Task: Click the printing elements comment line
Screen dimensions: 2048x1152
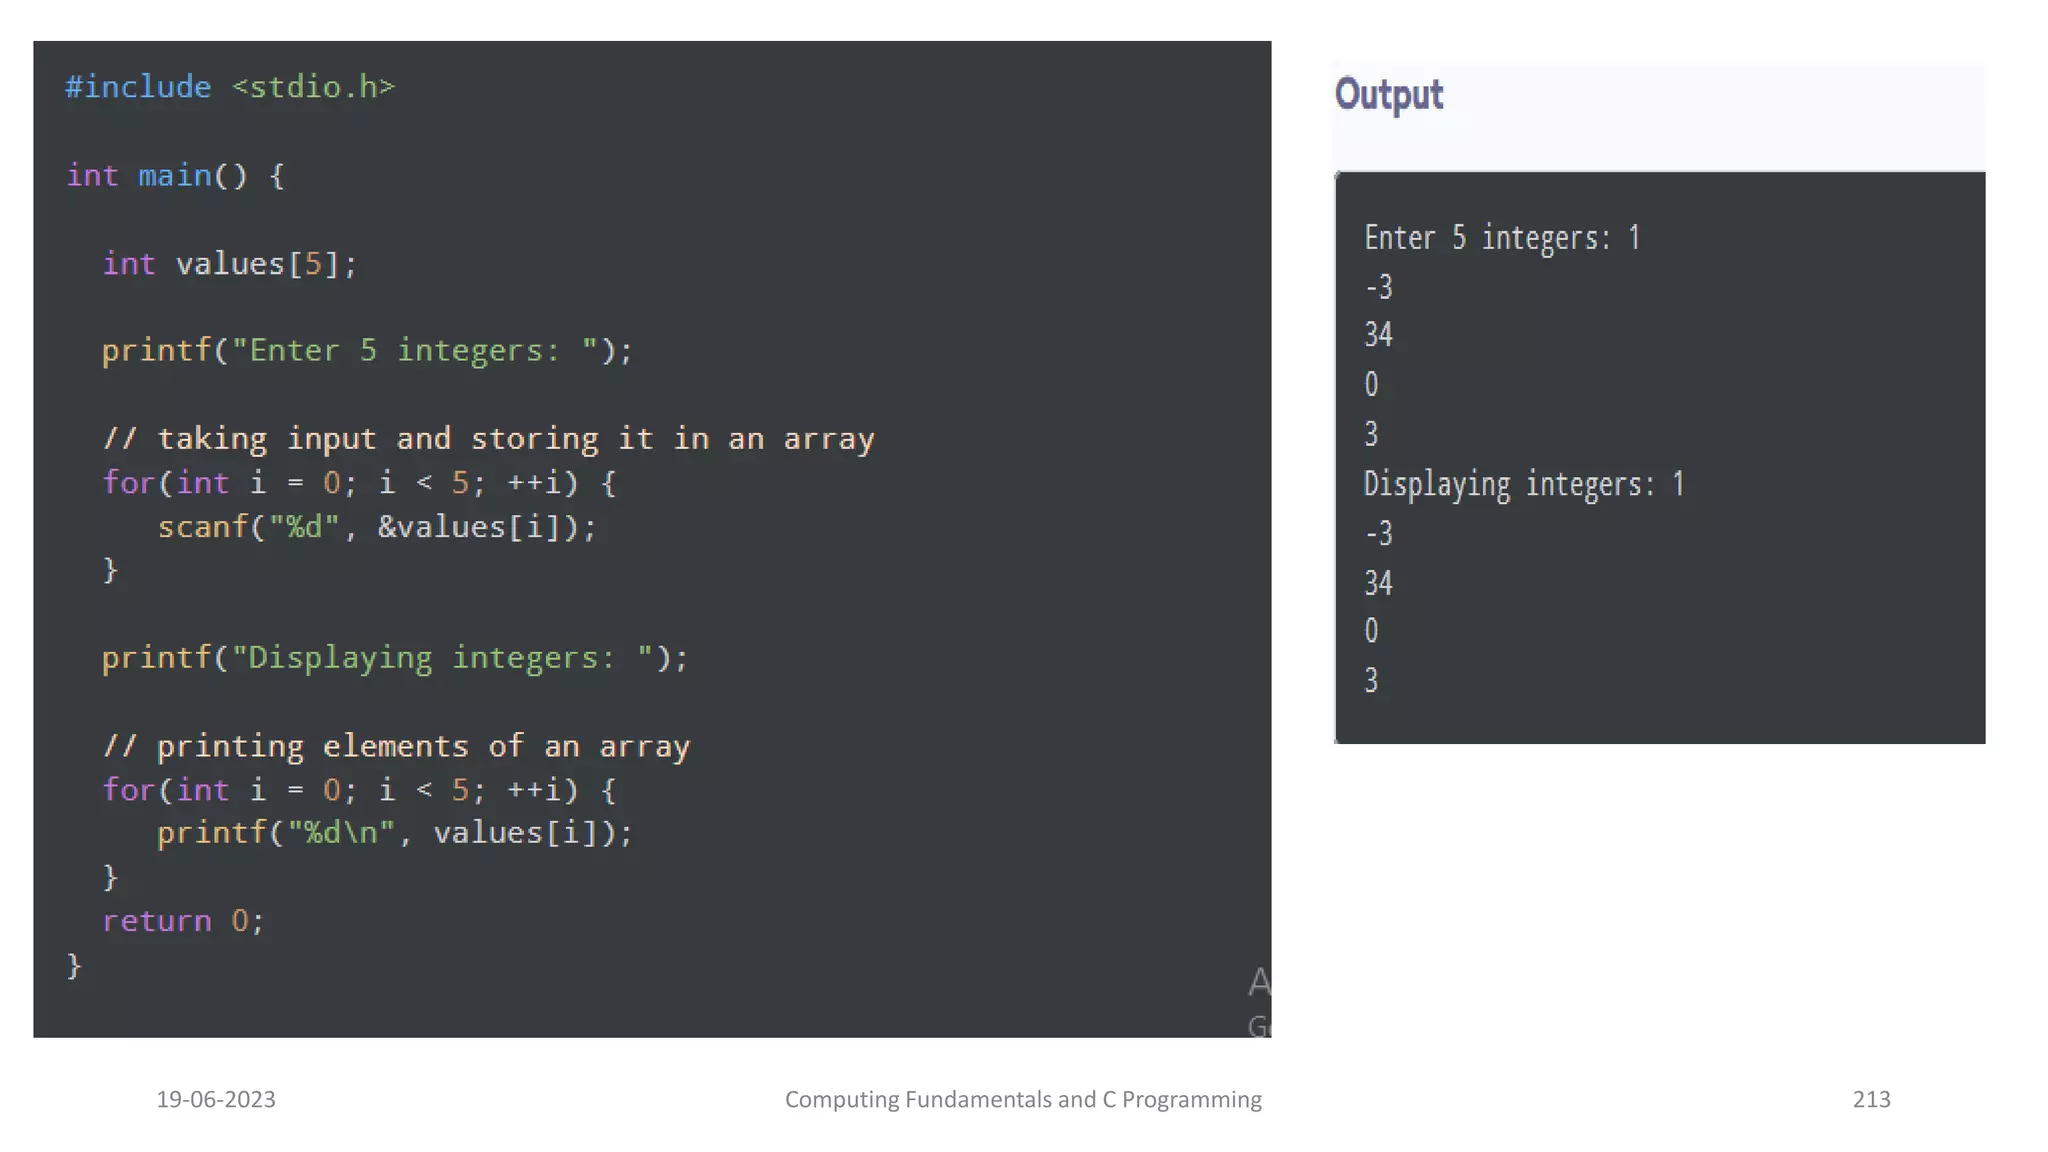Action: [396, 746]
